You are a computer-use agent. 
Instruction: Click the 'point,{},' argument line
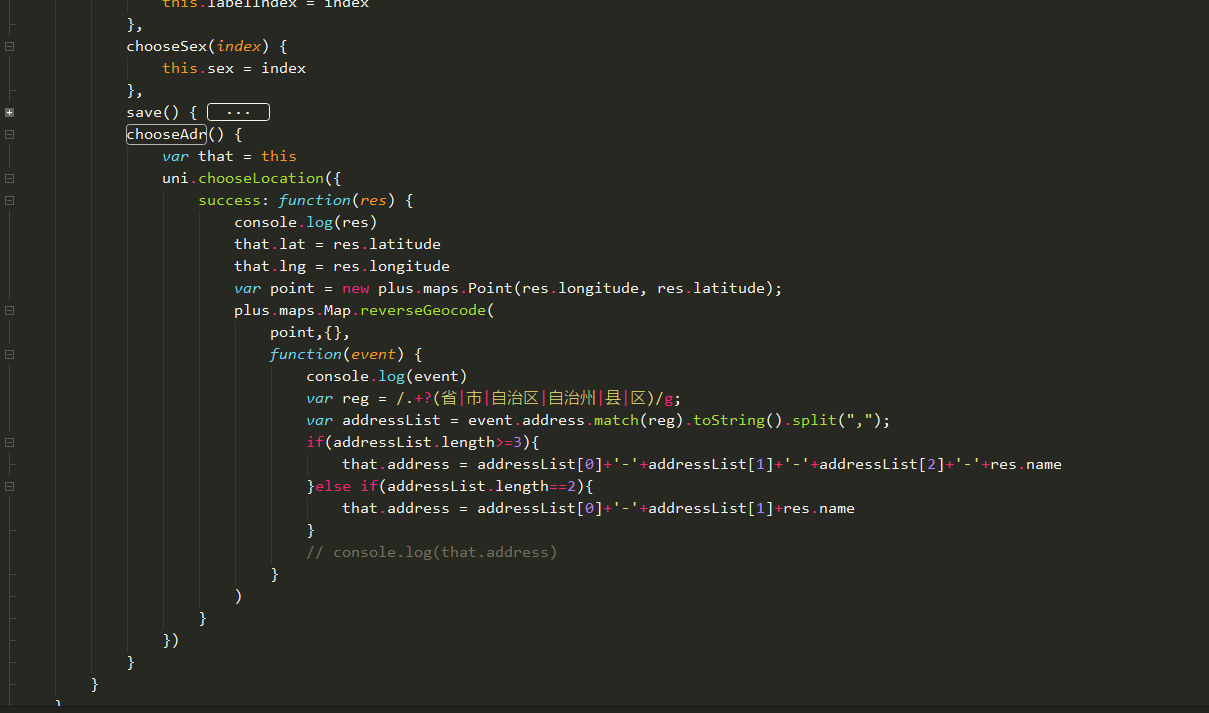point(310,332)
